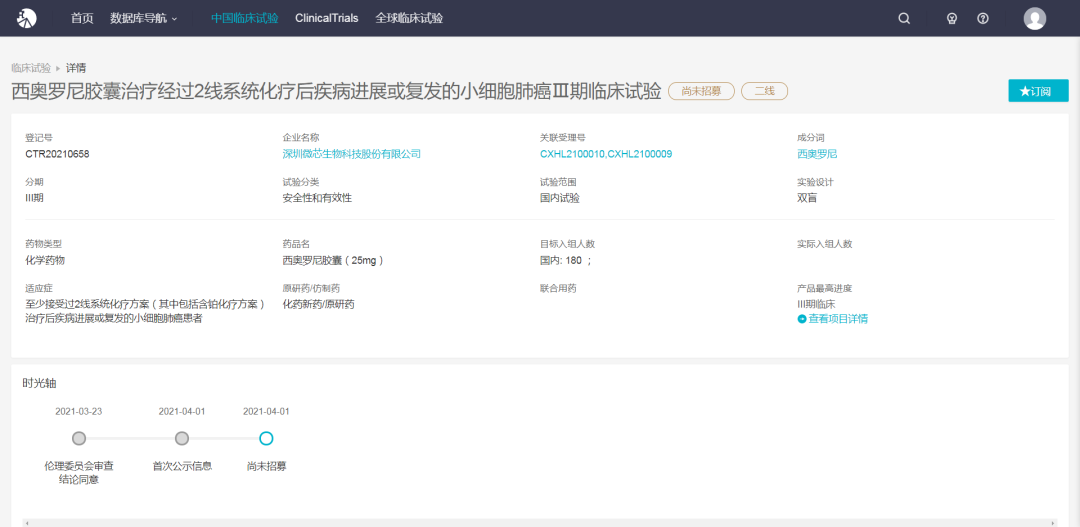Open company link 深圳微芯生物科技股份有限公司
This screenshot has height=527, width=1080.
point(351,154)
